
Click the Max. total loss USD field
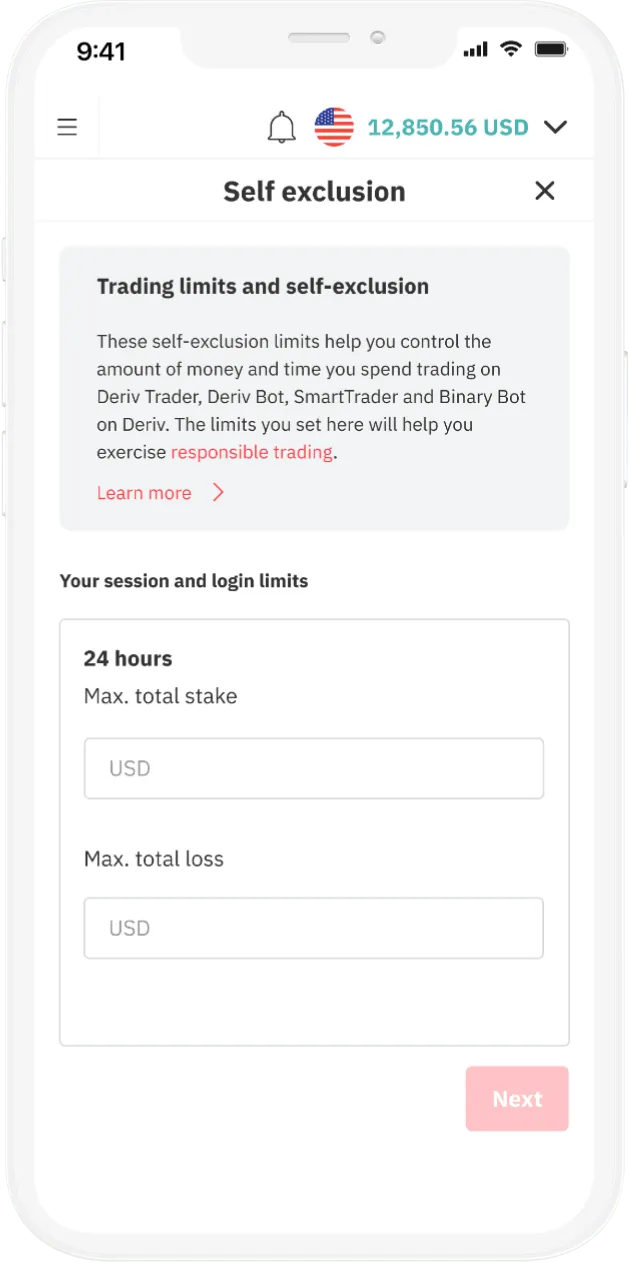pos(314,928)
